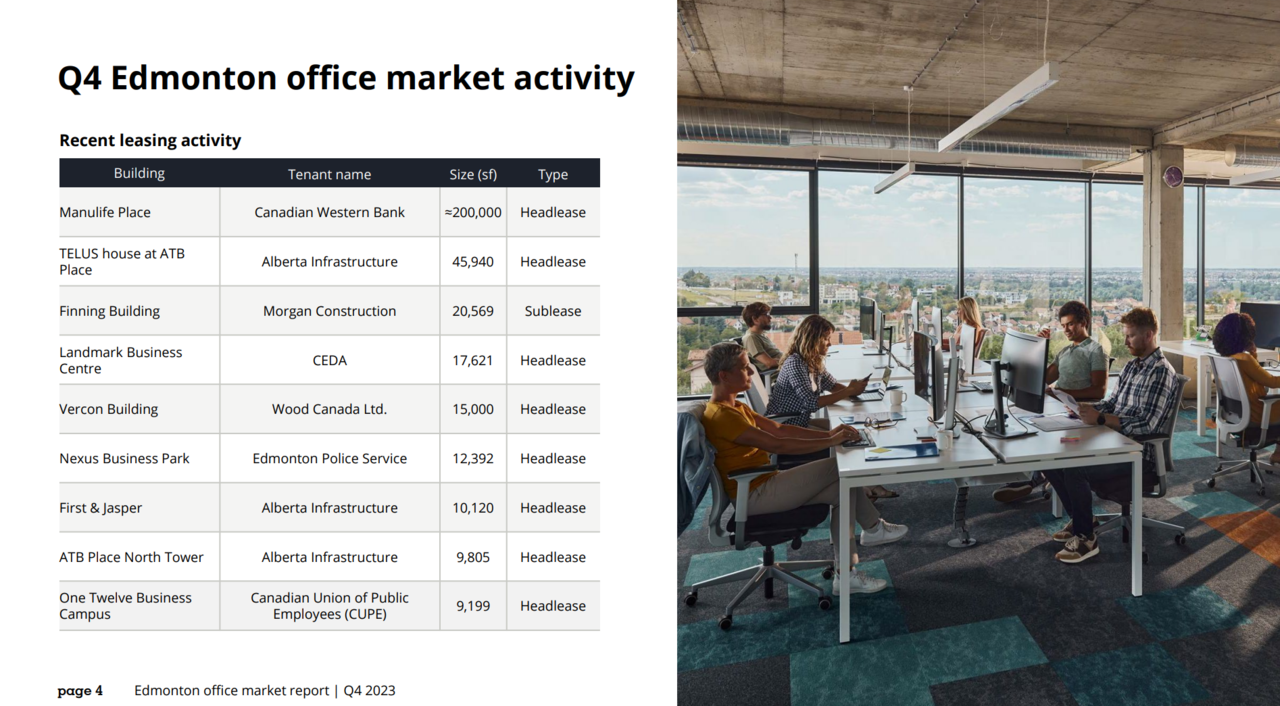Viewport: 1280px width, 706px height.
Task: Click the size value '12,392'
Action: click(473, 458)
